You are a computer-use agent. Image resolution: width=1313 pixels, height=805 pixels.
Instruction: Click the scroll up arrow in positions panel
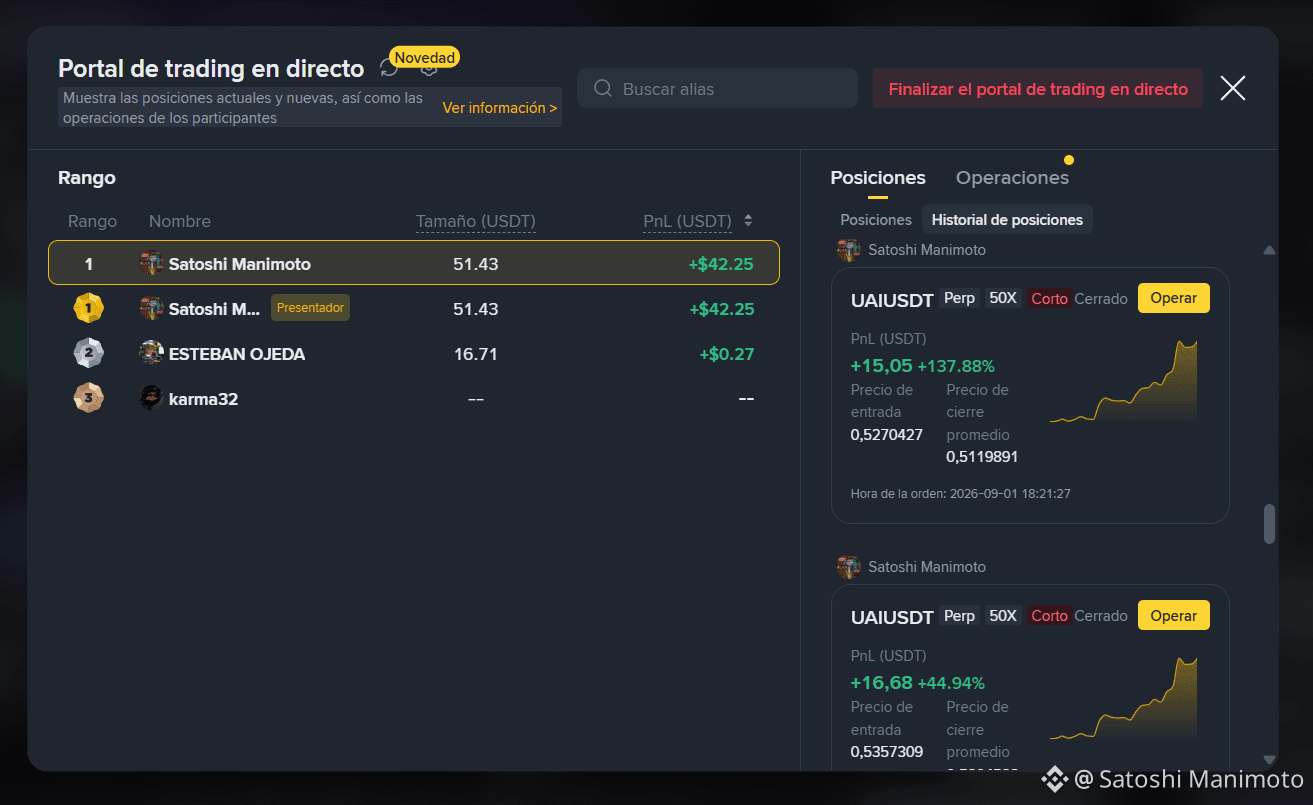click(x=1269, y=250)
